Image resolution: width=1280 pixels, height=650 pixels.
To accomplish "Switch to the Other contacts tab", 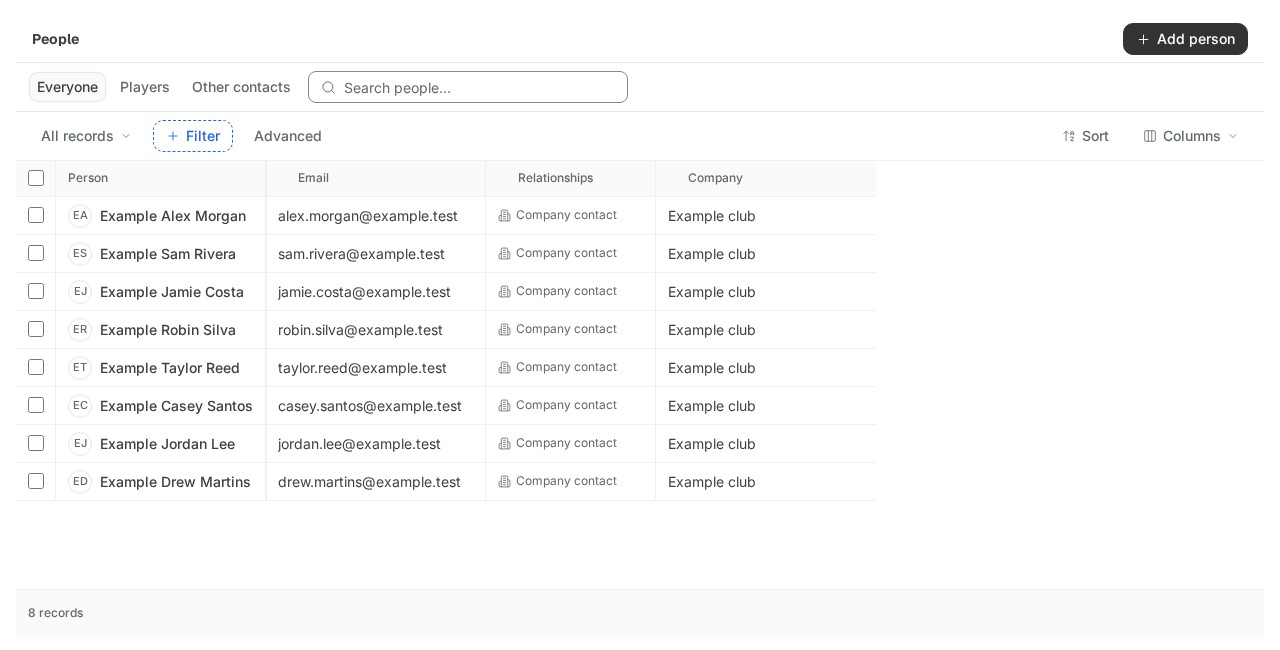I will [x=241, y=87].
